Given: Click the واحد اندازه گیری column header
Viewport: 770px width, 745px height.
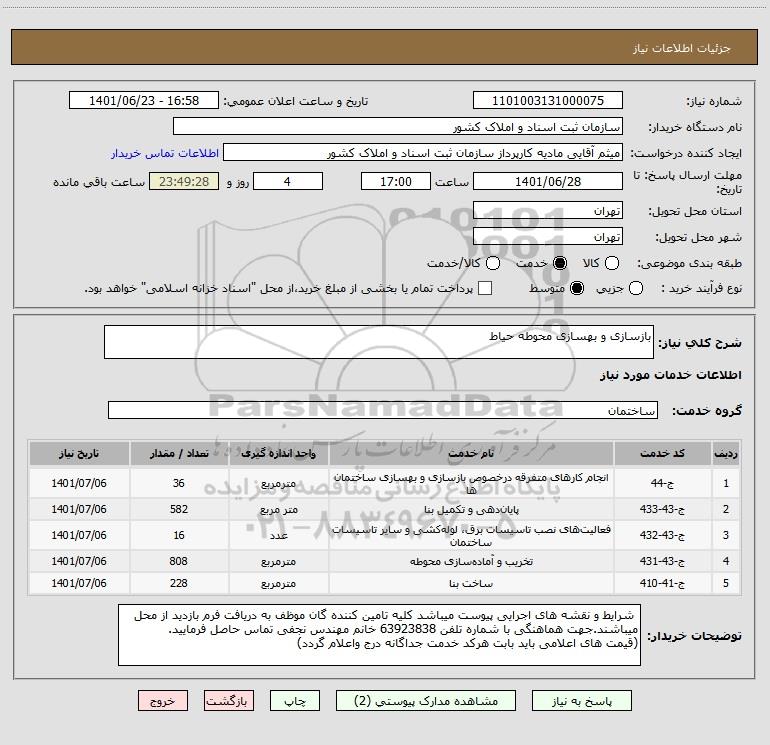Looking at the screenshot, I should [x=278, y=453].
